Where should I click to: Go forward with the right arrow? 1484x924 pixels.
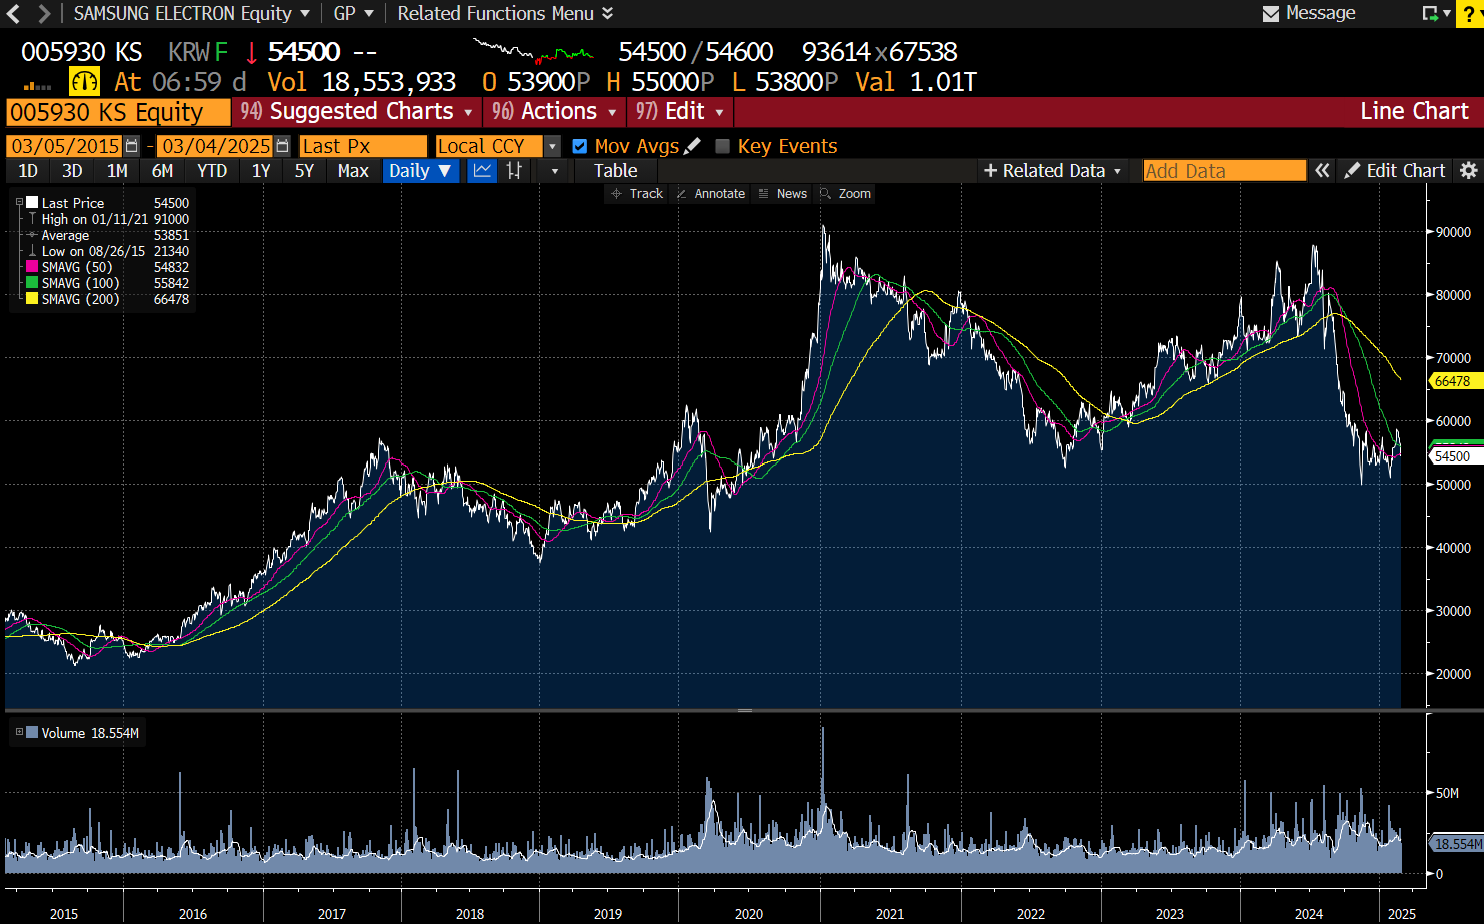[x=43, y=14]
